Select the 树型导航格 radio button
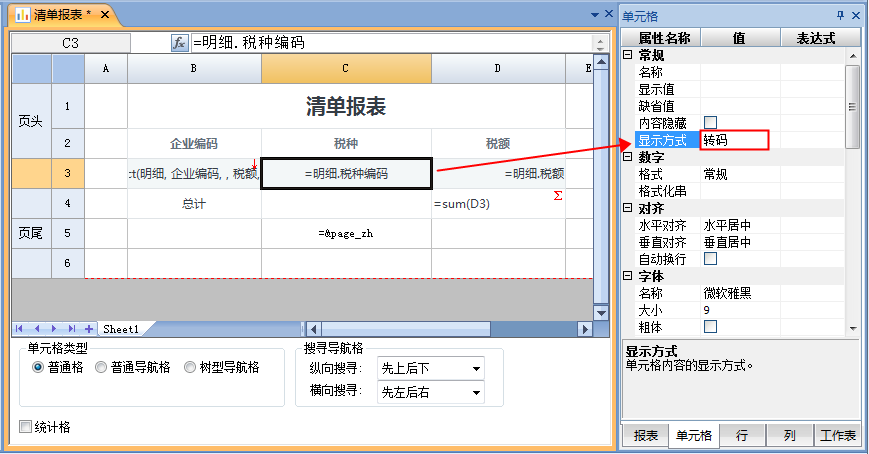This screenshot has height=454, width=869. pos(191,368)
